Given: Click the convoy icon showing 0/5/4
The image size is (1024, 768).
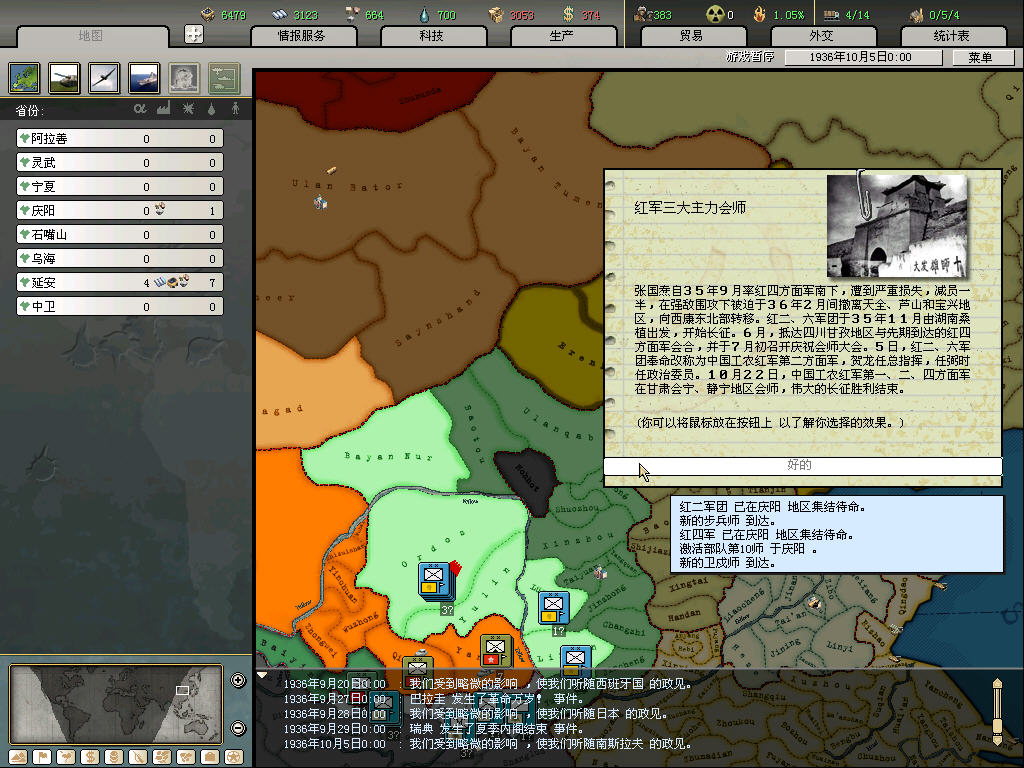Looking at the screenshot, I should [x=917, y=14].
